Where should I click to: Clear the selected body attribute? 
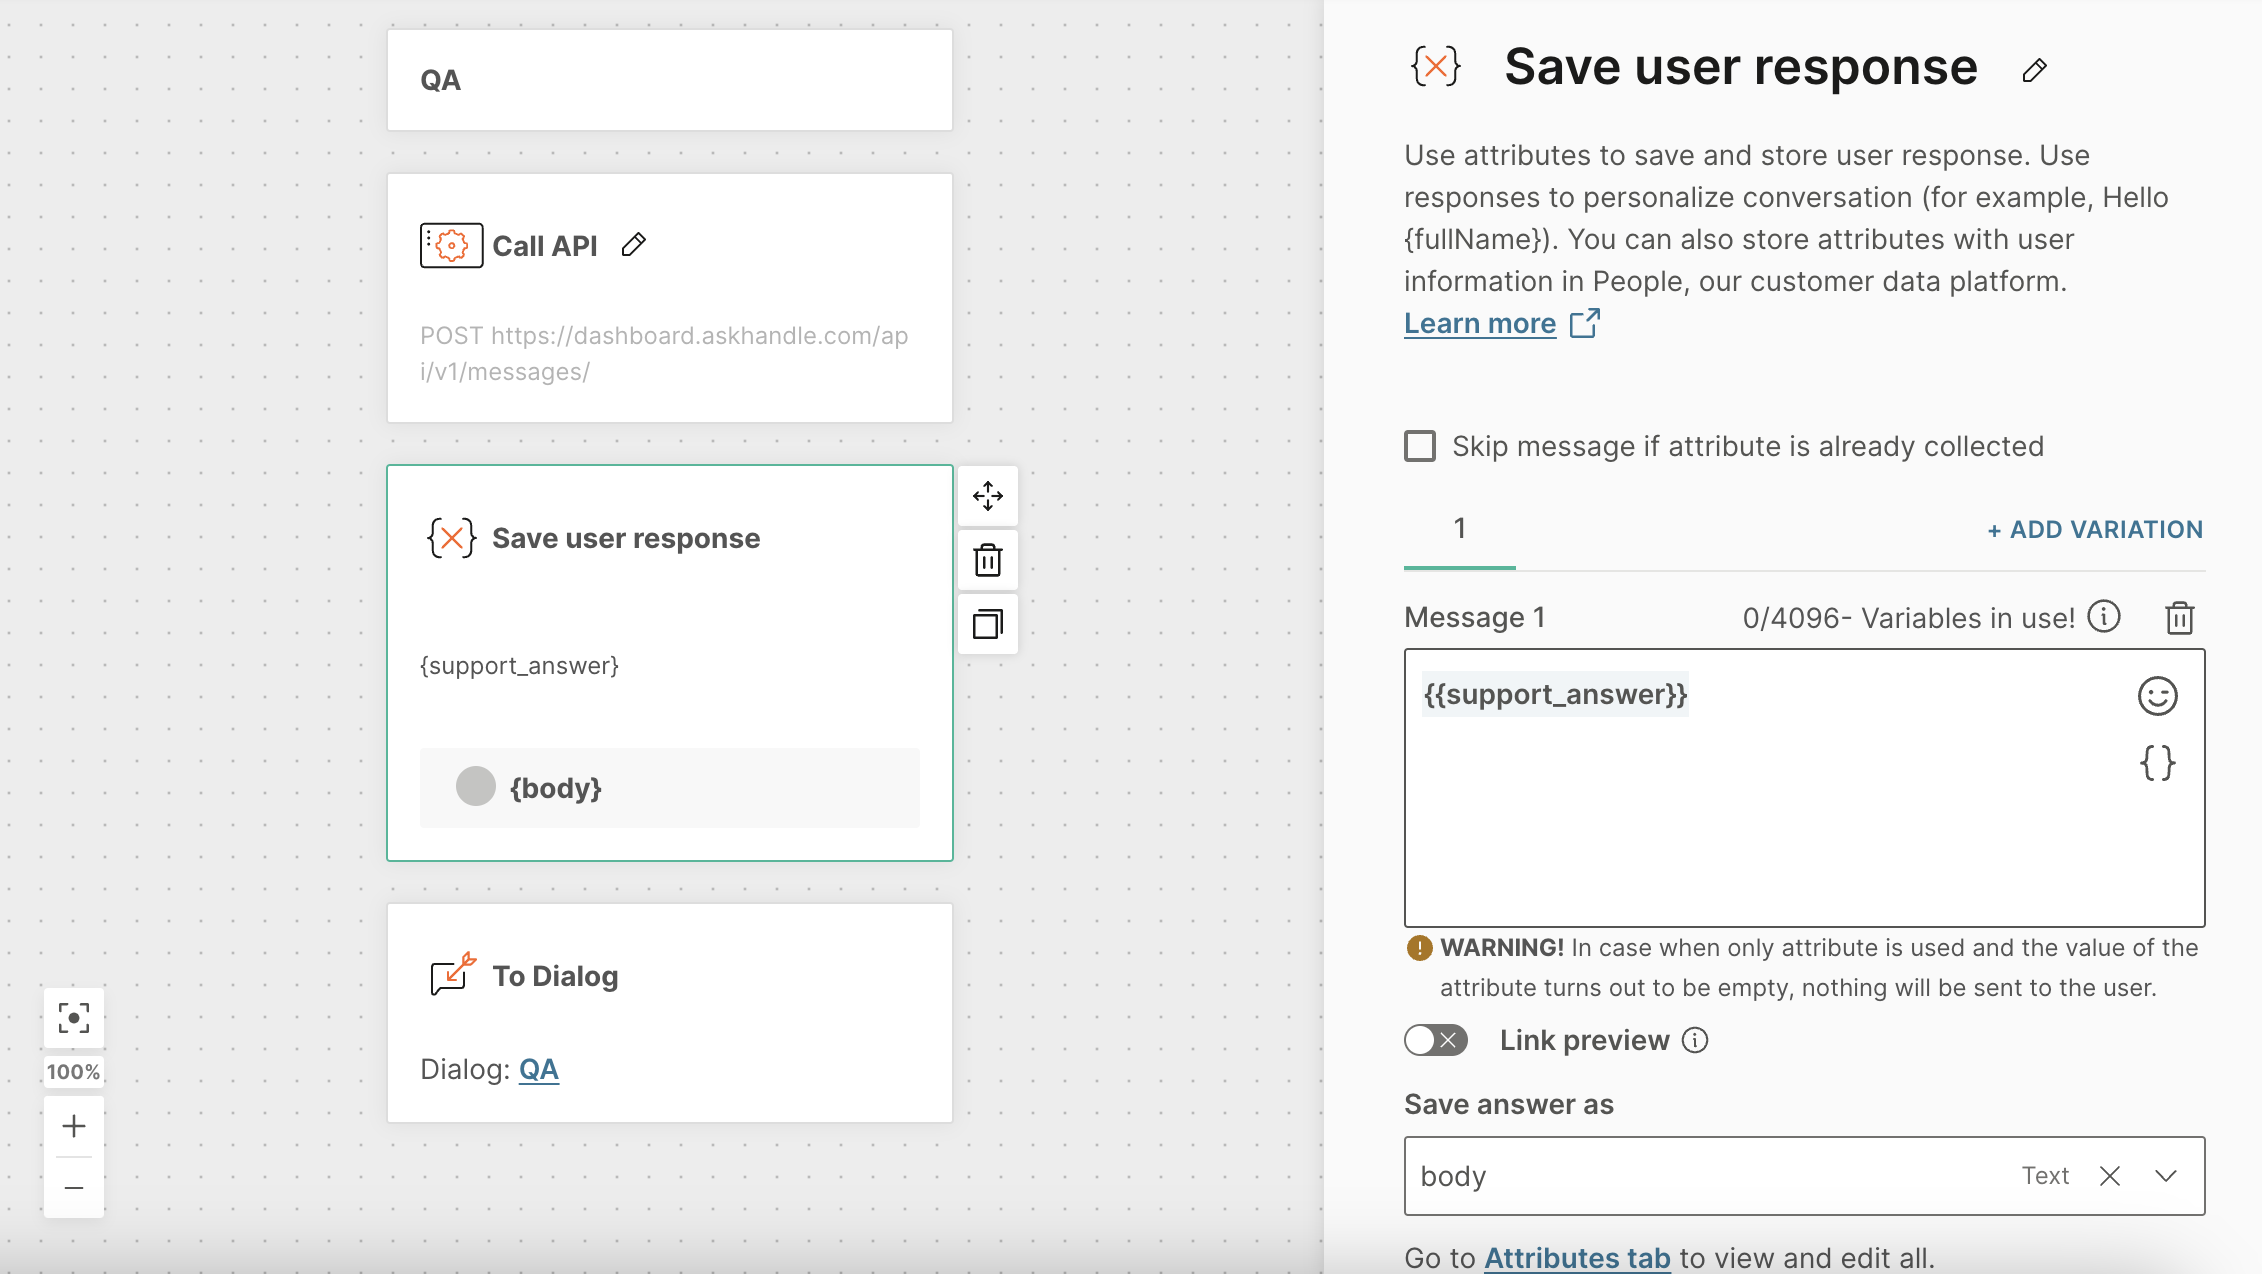click(x=2110, y=1176)
